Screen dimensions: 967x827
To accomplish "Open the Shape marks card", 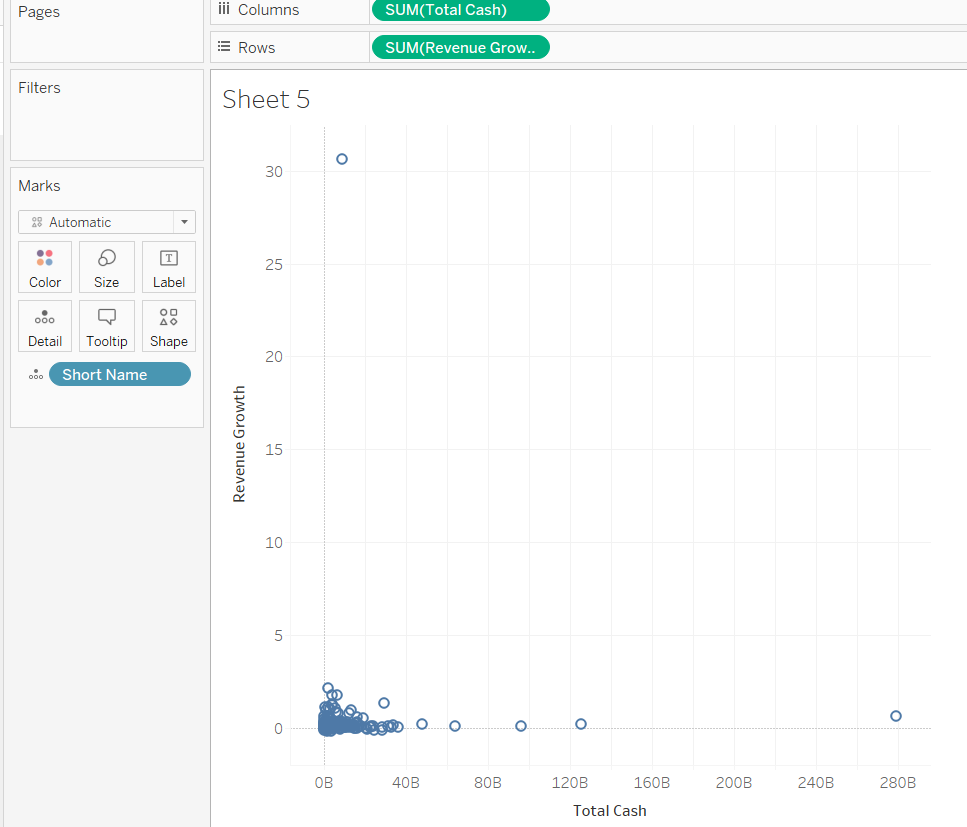I will point(169,326).
